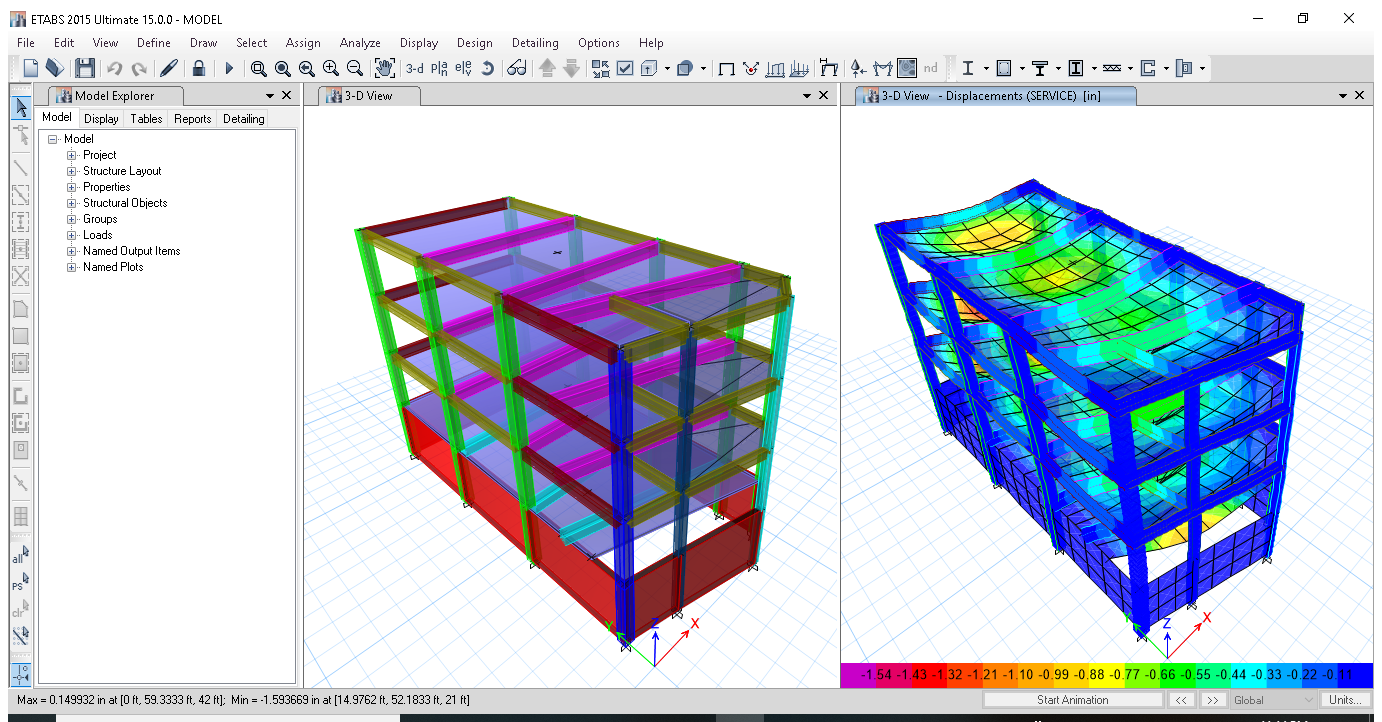Toggle Set Display Options checkmark icon
The width and height of the screenshot is (1382, 722).
point(625,68)
